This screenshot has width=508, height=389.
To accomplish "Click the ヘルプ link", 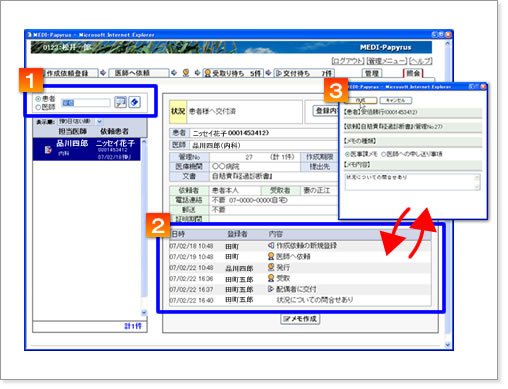I will tap(421, 61).
